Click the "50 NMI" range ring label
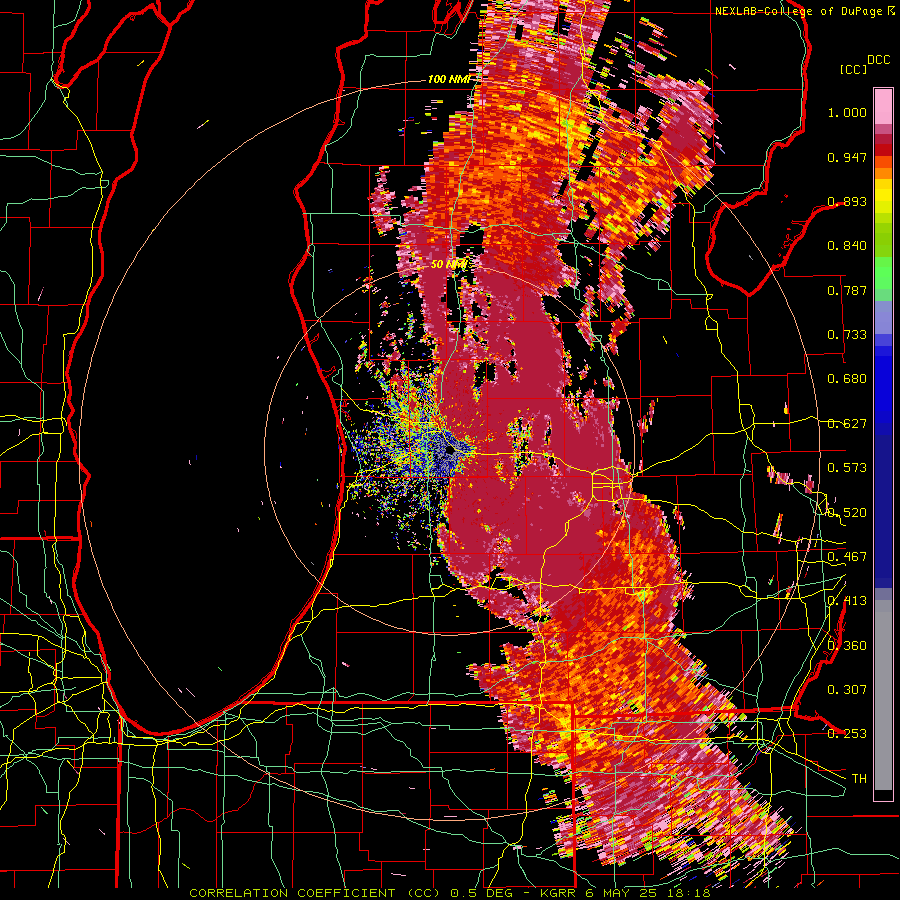900x900 pixels. click(x=448, y=264)
